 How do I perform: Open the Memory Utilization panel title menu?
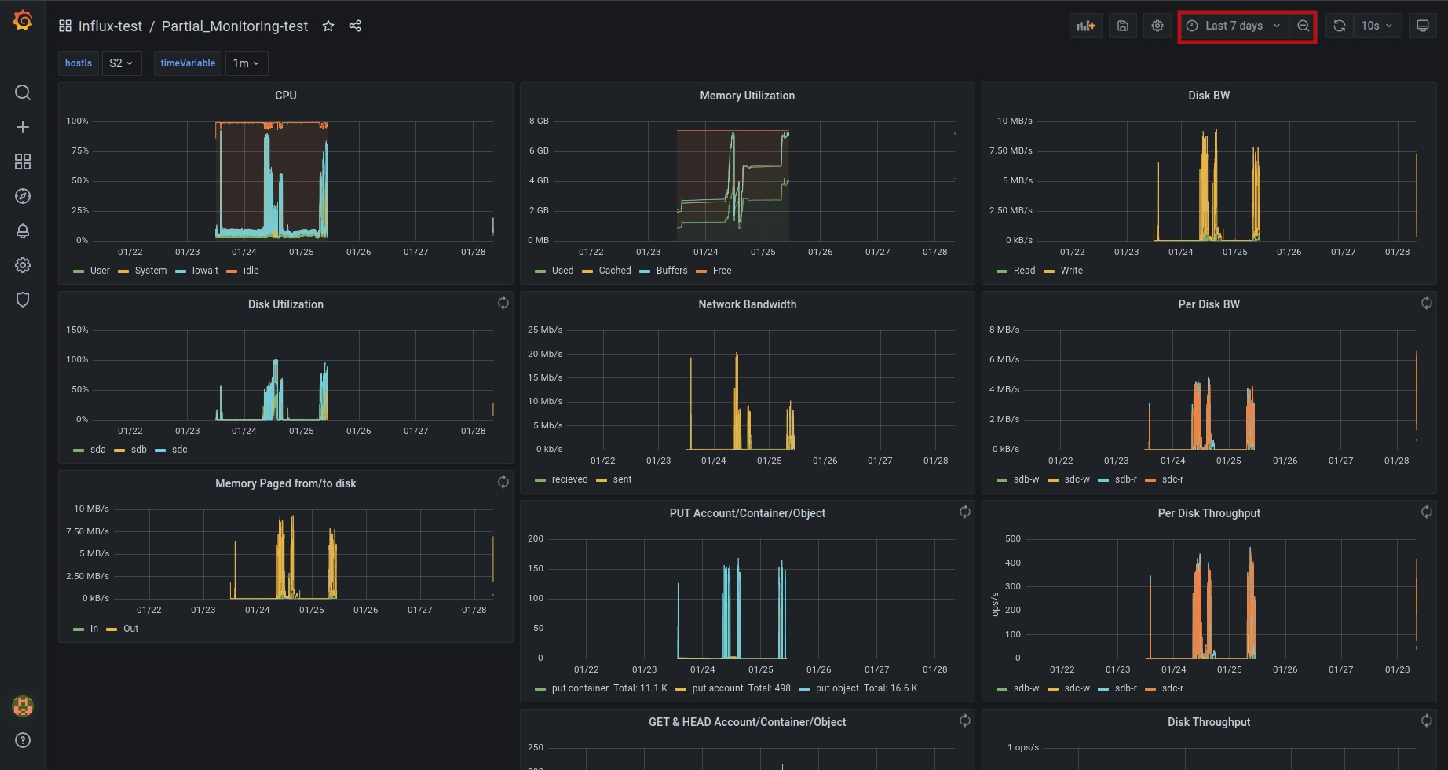(747, 96)
